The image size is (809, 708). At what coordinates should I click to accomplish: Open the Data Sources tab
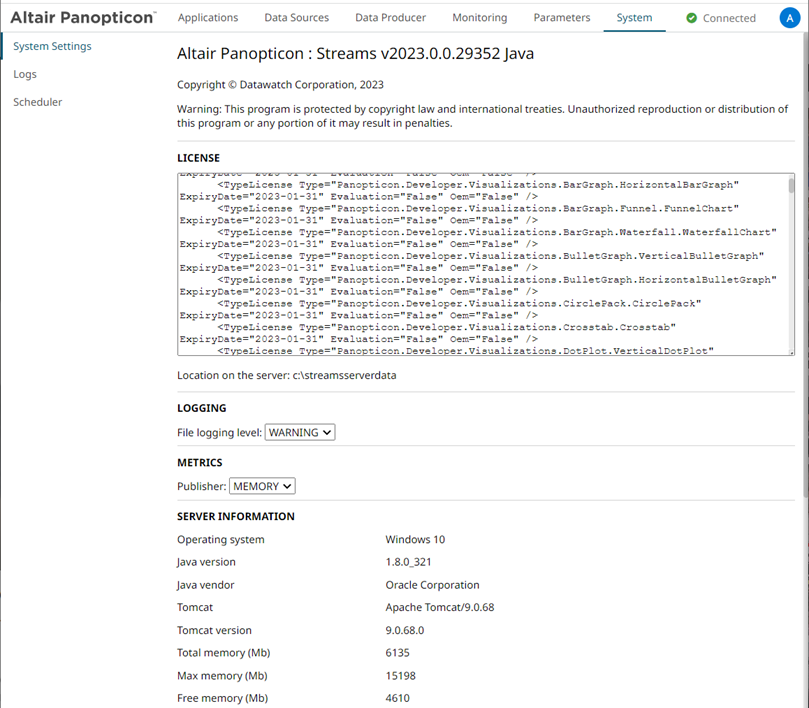(297, 18)
